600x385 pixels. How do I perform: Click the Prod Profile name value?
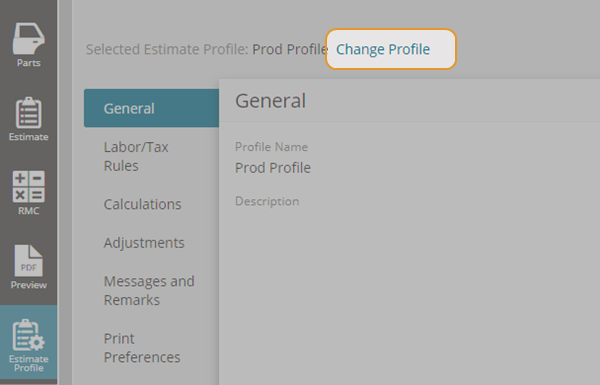(273, 168)
